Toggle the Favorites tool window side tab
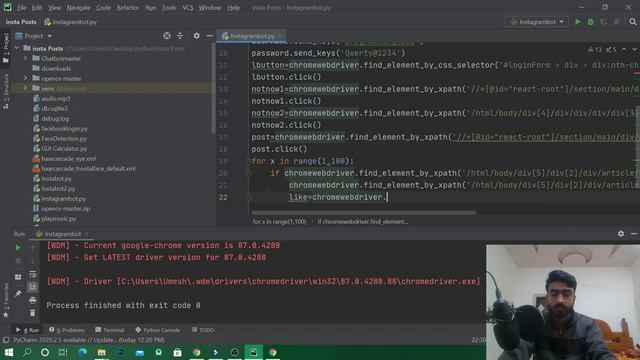Viewport: 640px width, 360px height. coord(6,301)
